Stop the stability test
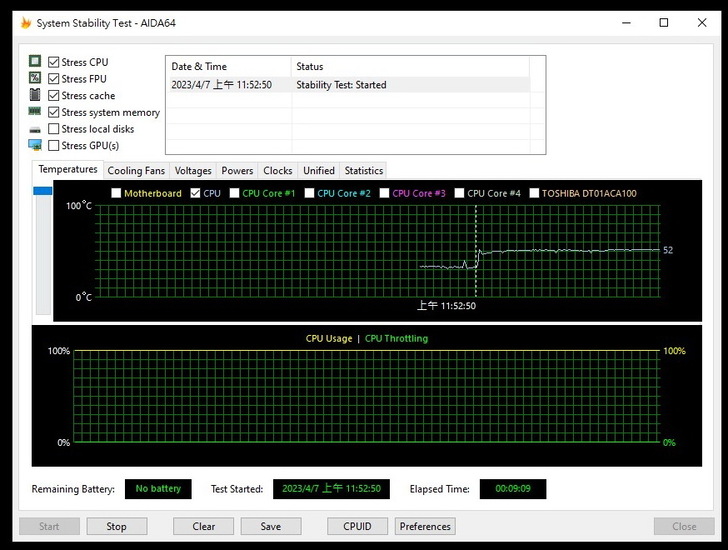 click(117, 526)
